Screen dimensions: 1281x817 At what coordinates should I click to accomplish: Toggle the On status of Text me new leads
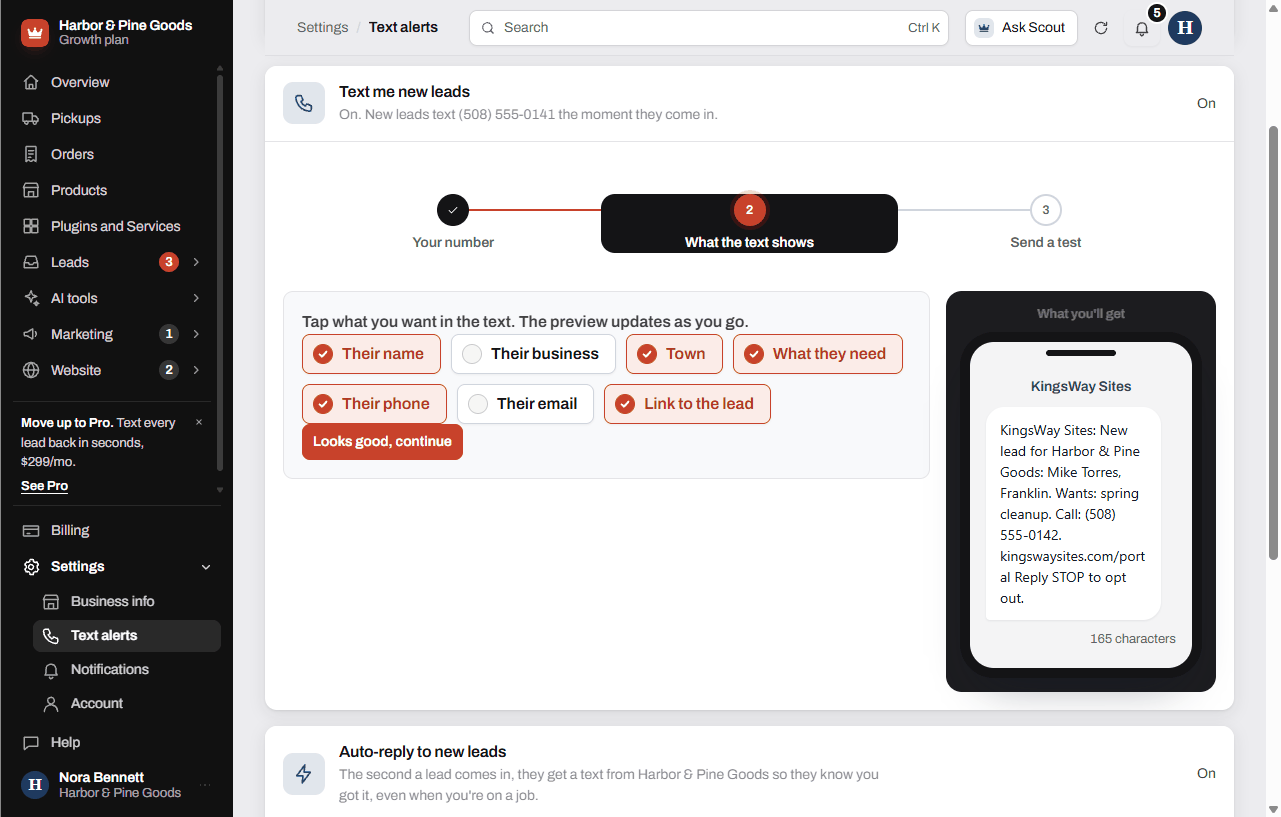coord(1206,103)
